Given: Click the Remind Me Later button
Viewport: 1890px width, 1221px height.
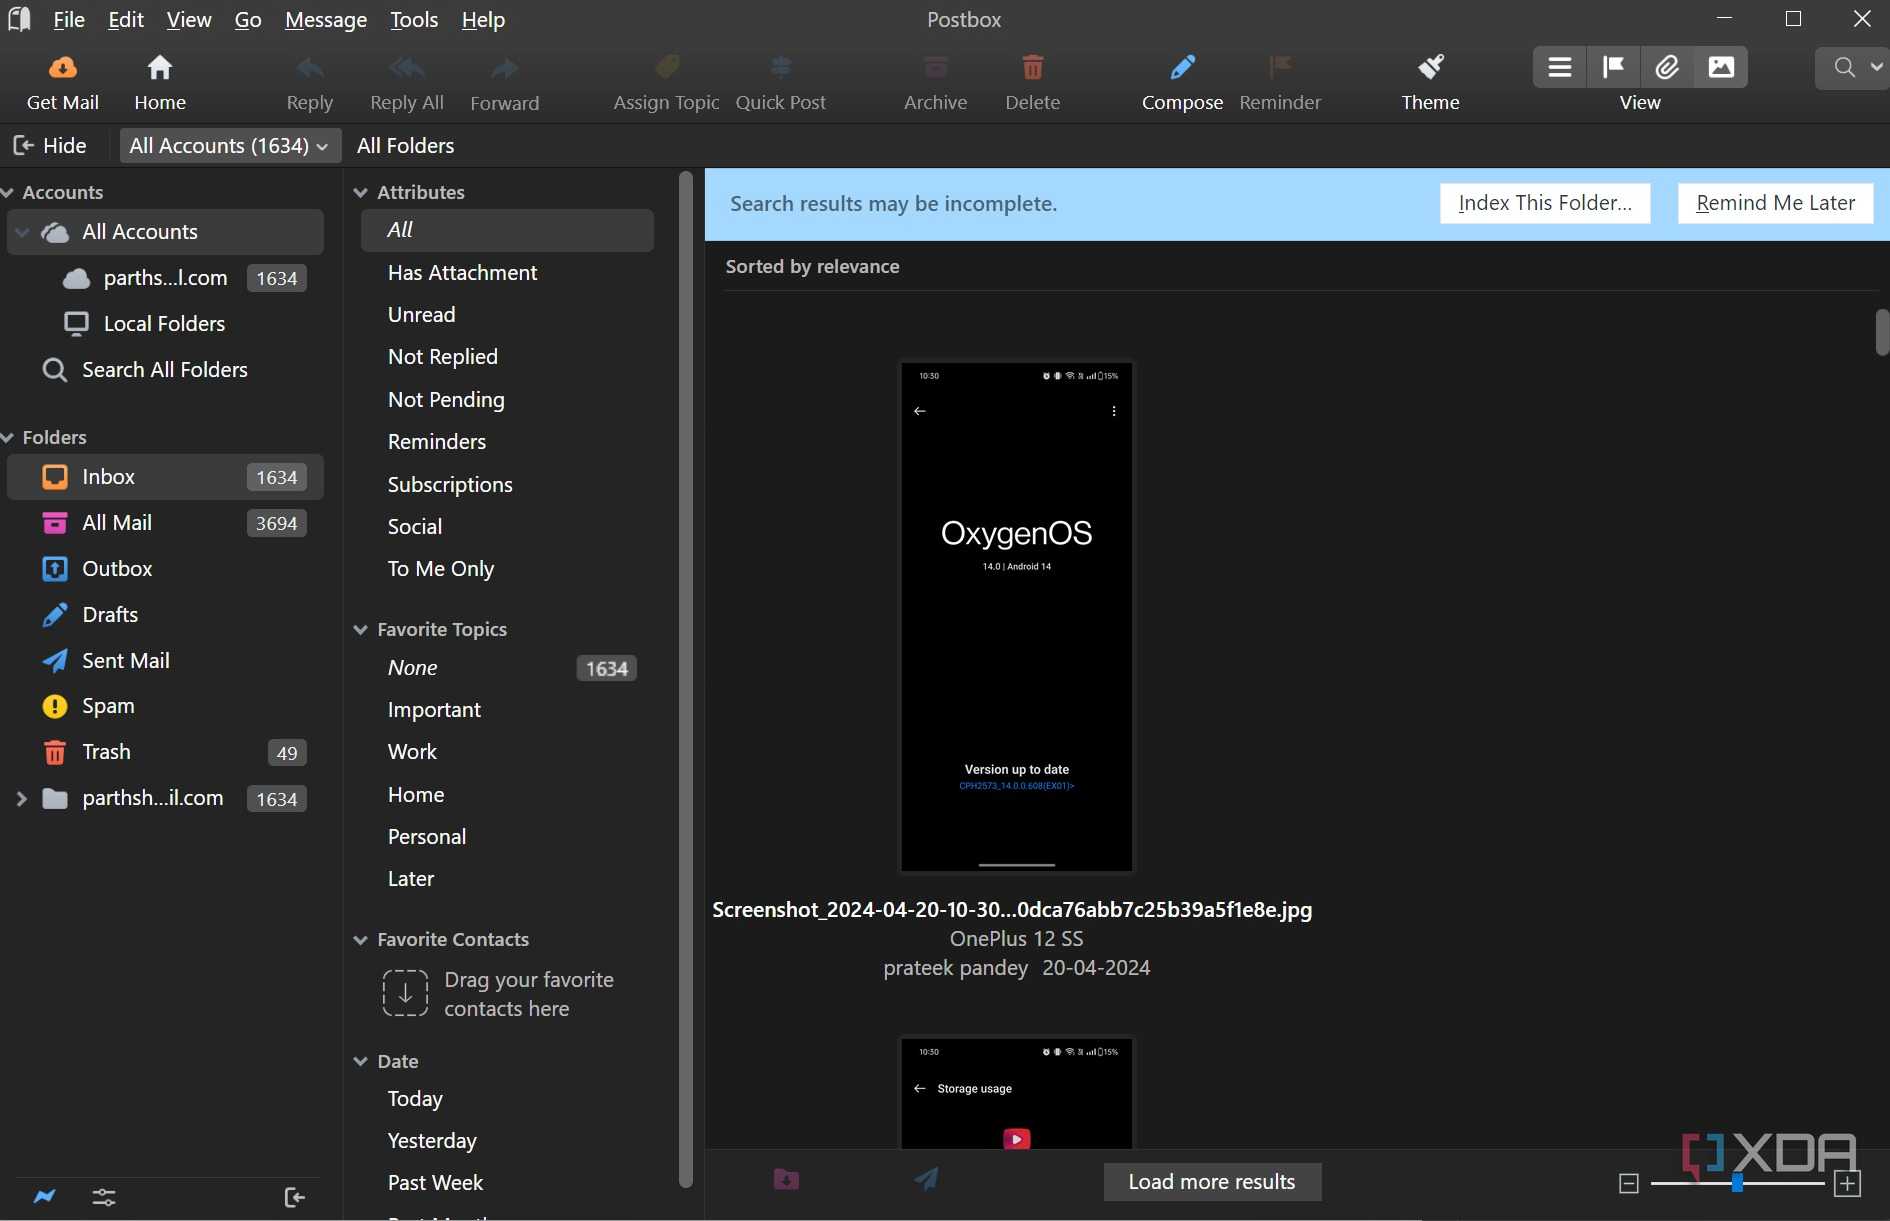Looking at the screenshot, I should tap(1775, 203).
